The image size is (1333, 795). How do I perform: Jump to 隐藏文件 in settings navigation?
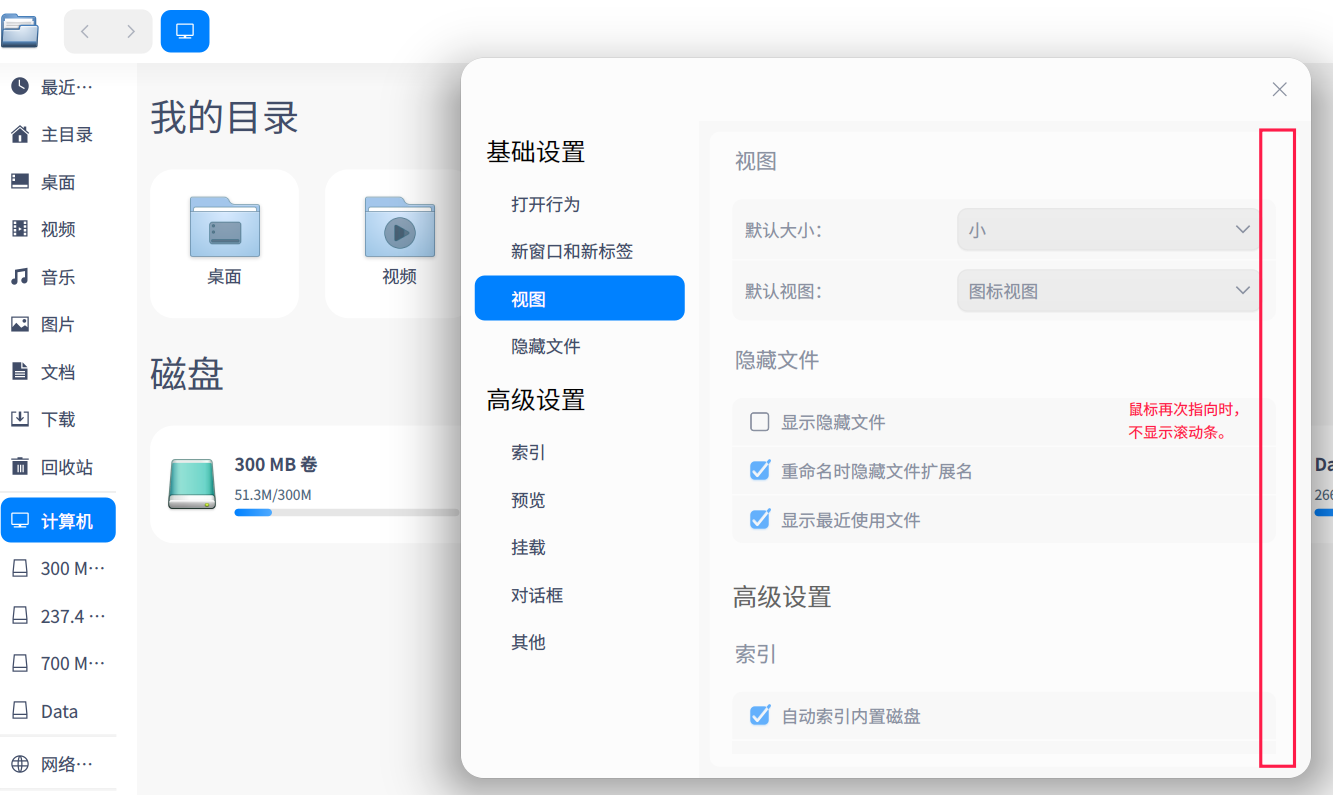[x=580, y=346]
